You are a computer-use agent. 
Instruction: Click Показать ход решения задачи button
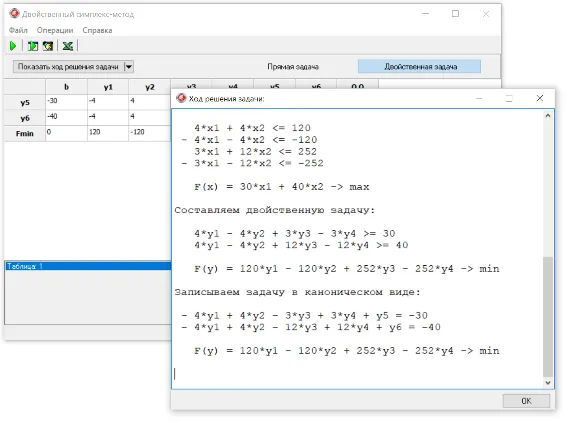point(69,67)
